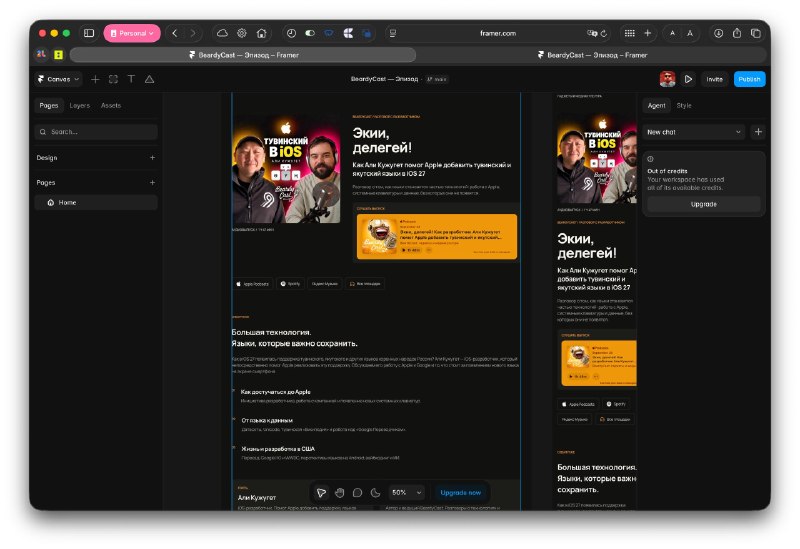Open the Safari tab overview grid icon

pyautogui.click(x=630, y=33)
